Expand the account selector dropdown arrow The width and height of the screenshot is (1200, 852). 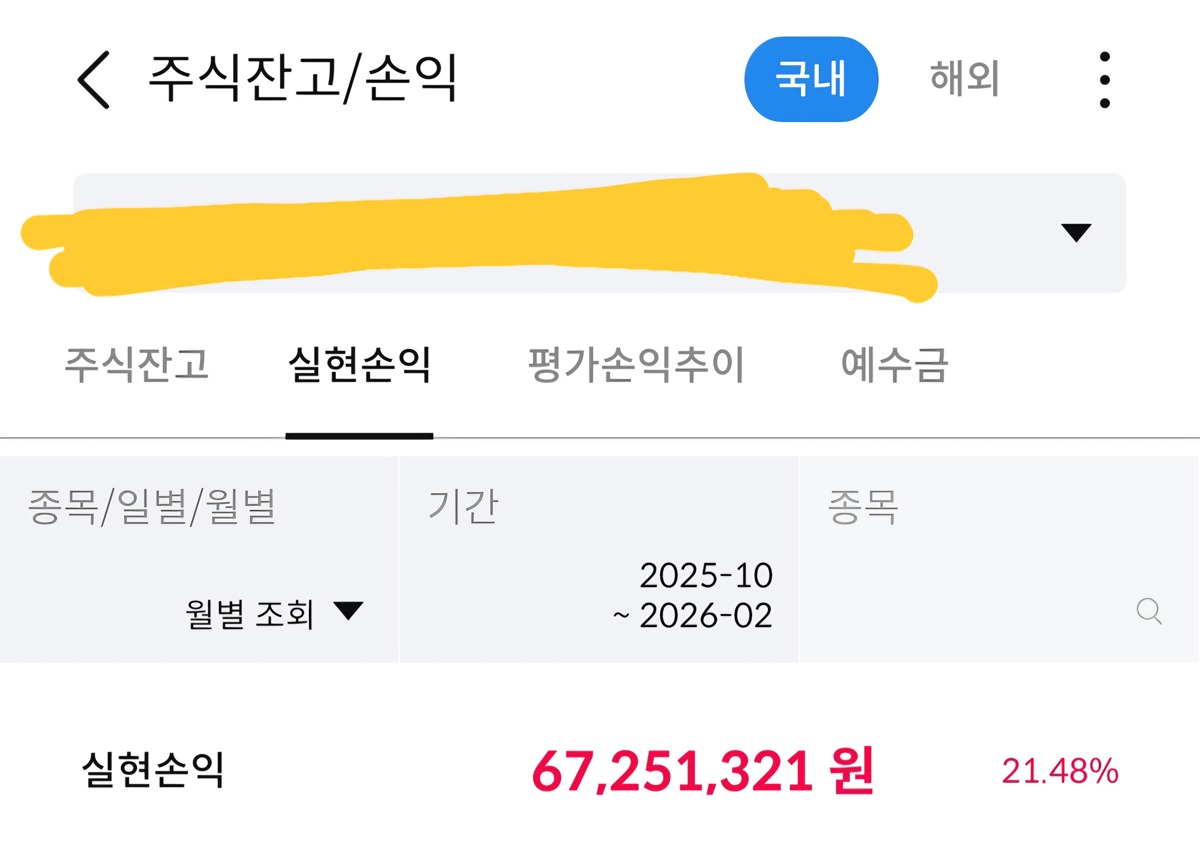click(x=1075, y=233)
